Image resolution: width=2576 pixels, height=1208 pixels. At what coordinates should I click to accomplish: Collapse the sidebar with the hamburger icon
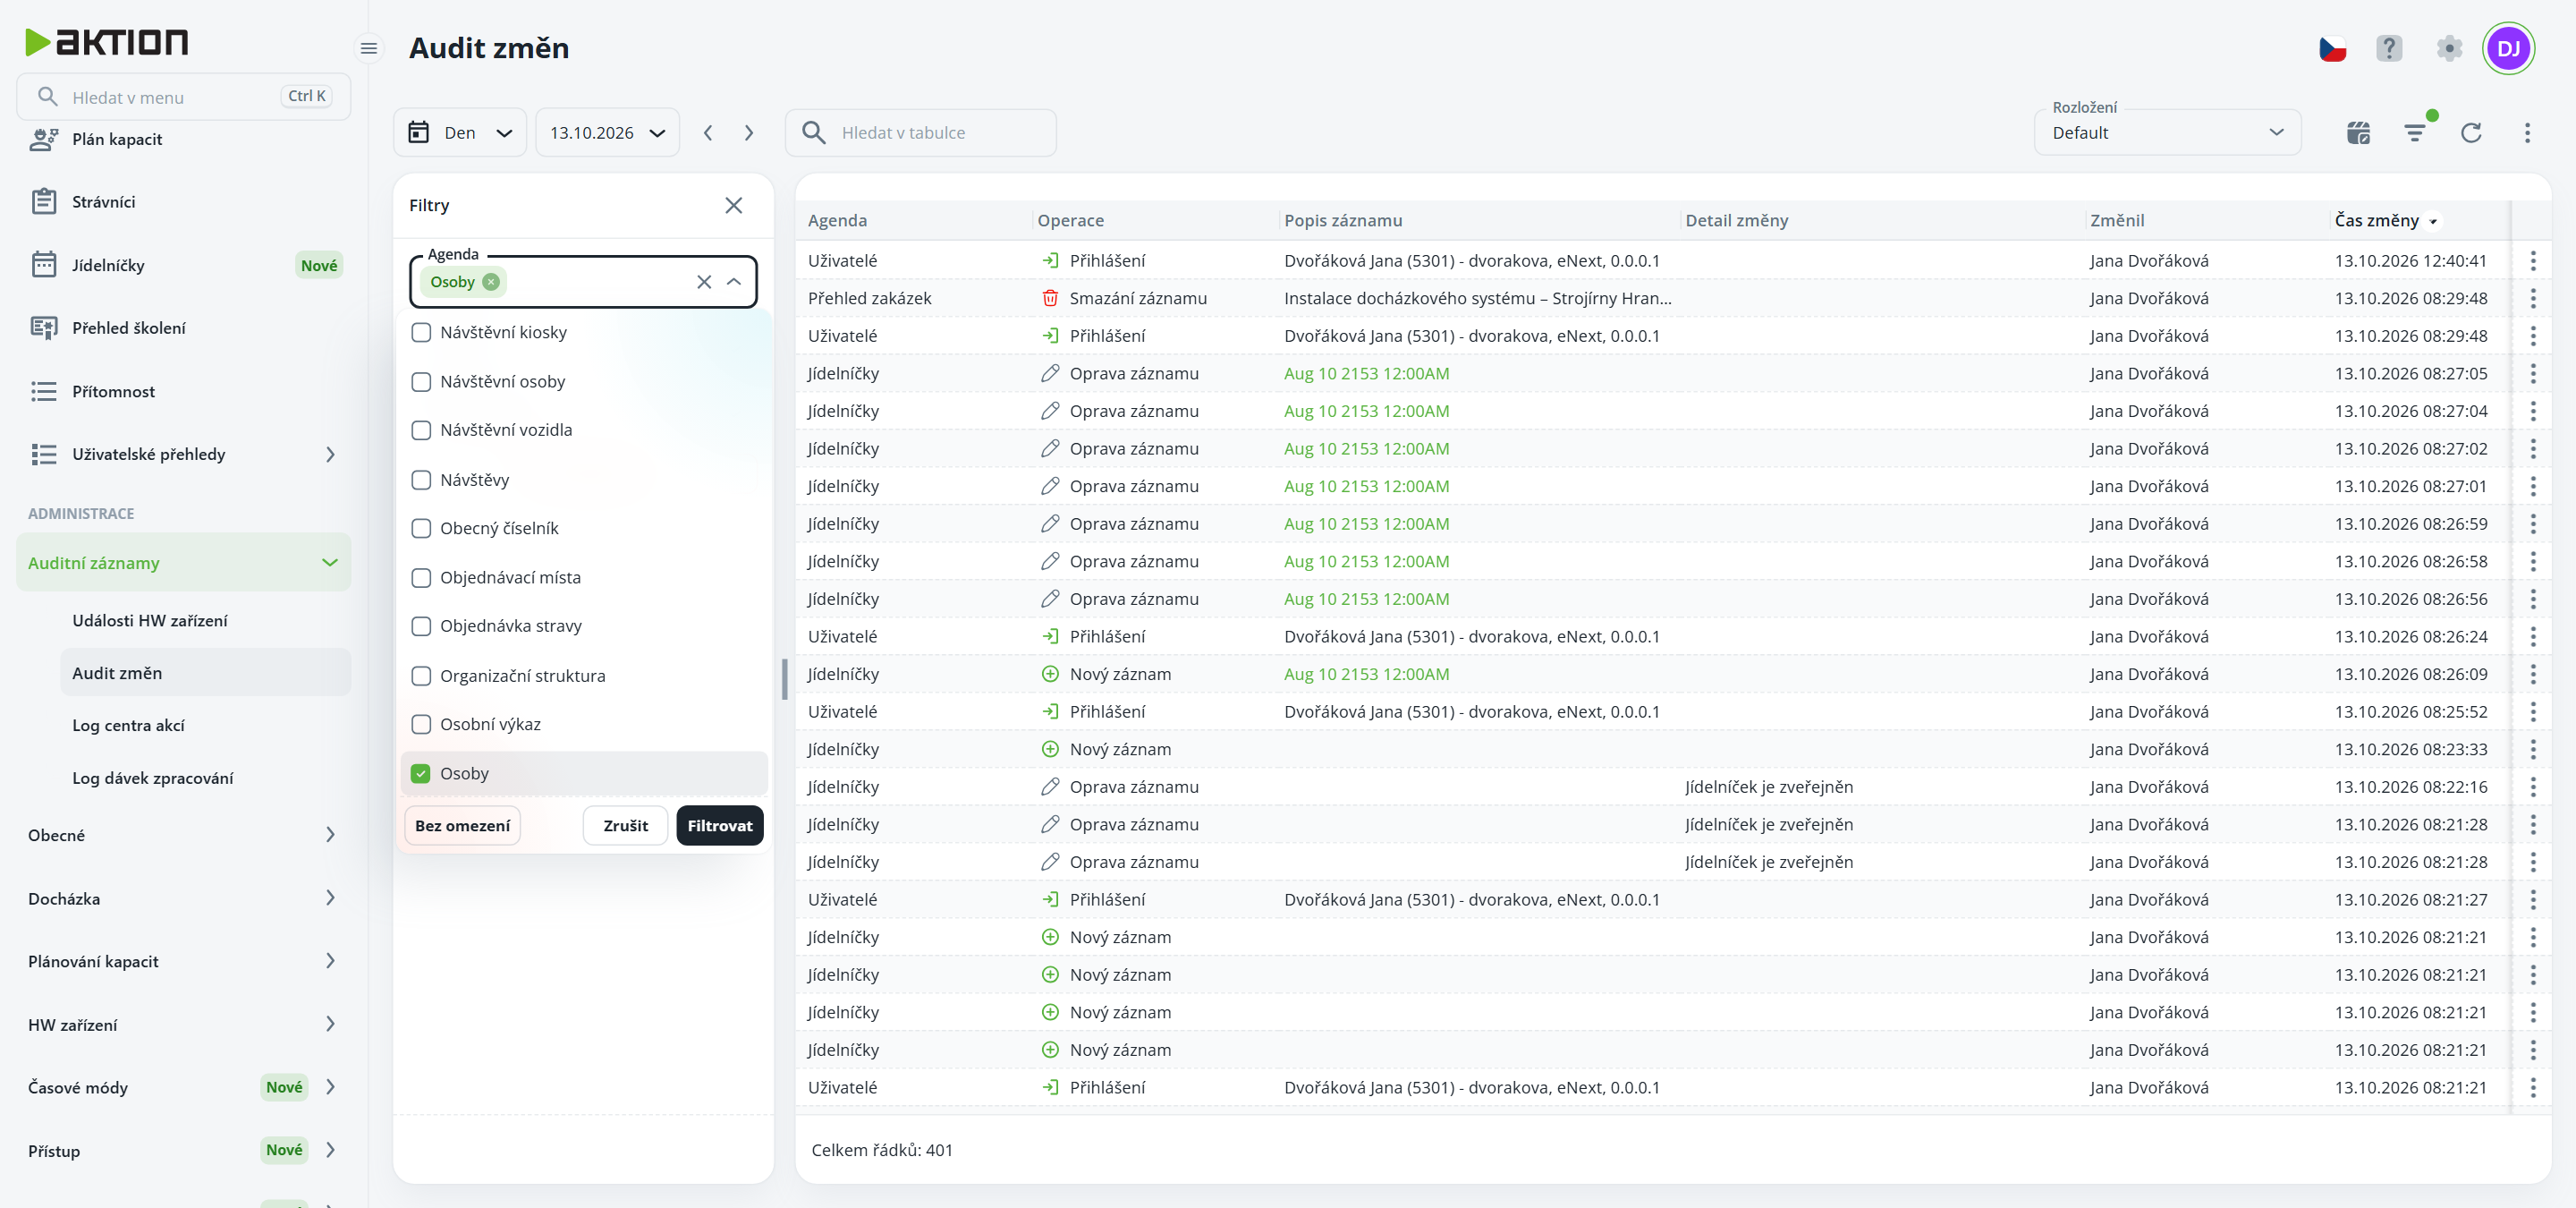coord(369,48)
